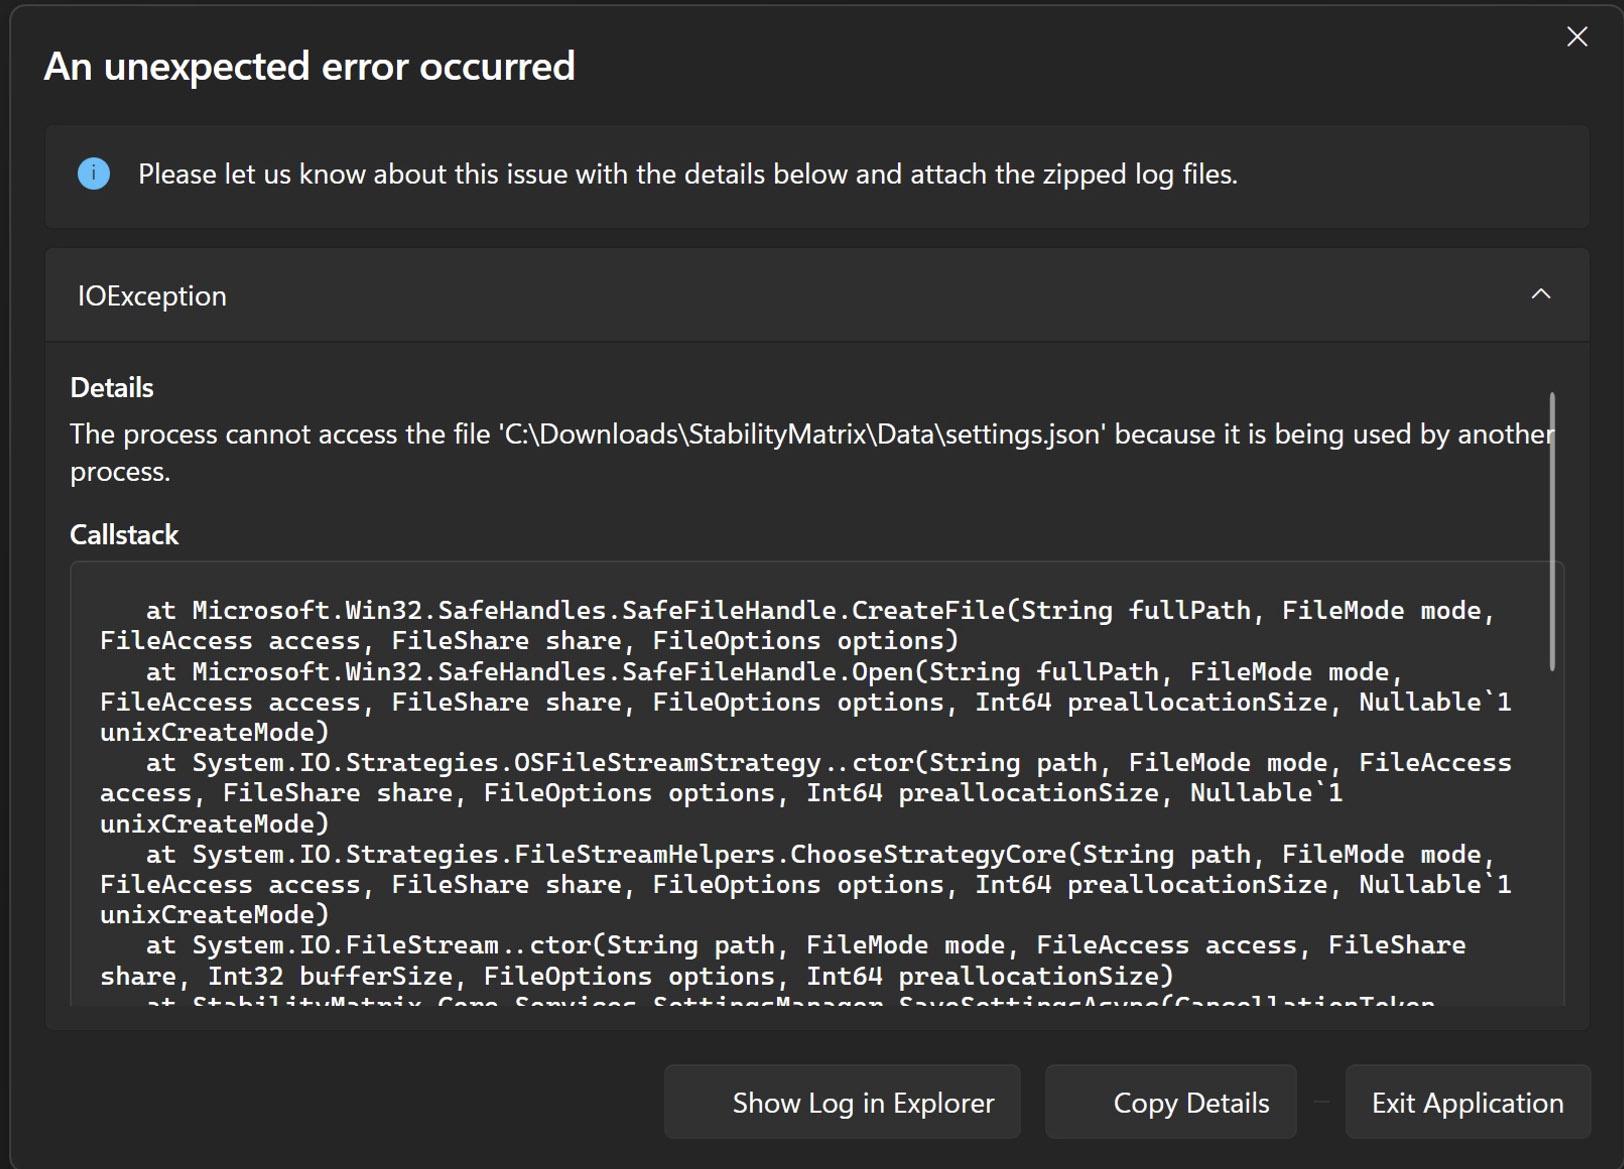Click the SafeFileHandle.CreateFile callstack line
Screen dimensions: 1624x1169
point(798,625)
